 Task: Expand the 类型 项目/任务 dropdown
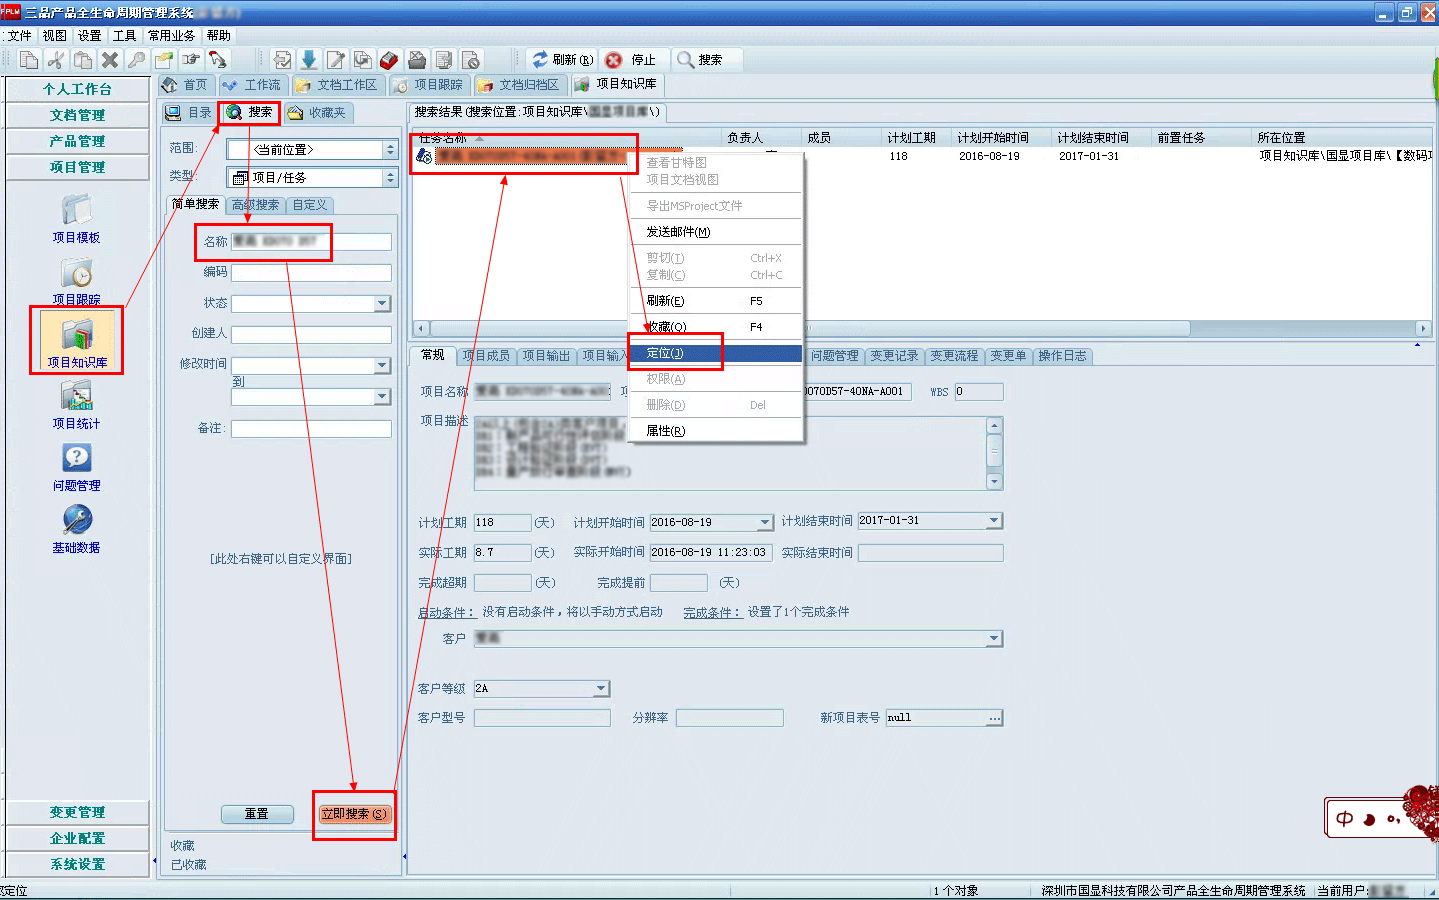pyautogui.click(x=390, y=177)
